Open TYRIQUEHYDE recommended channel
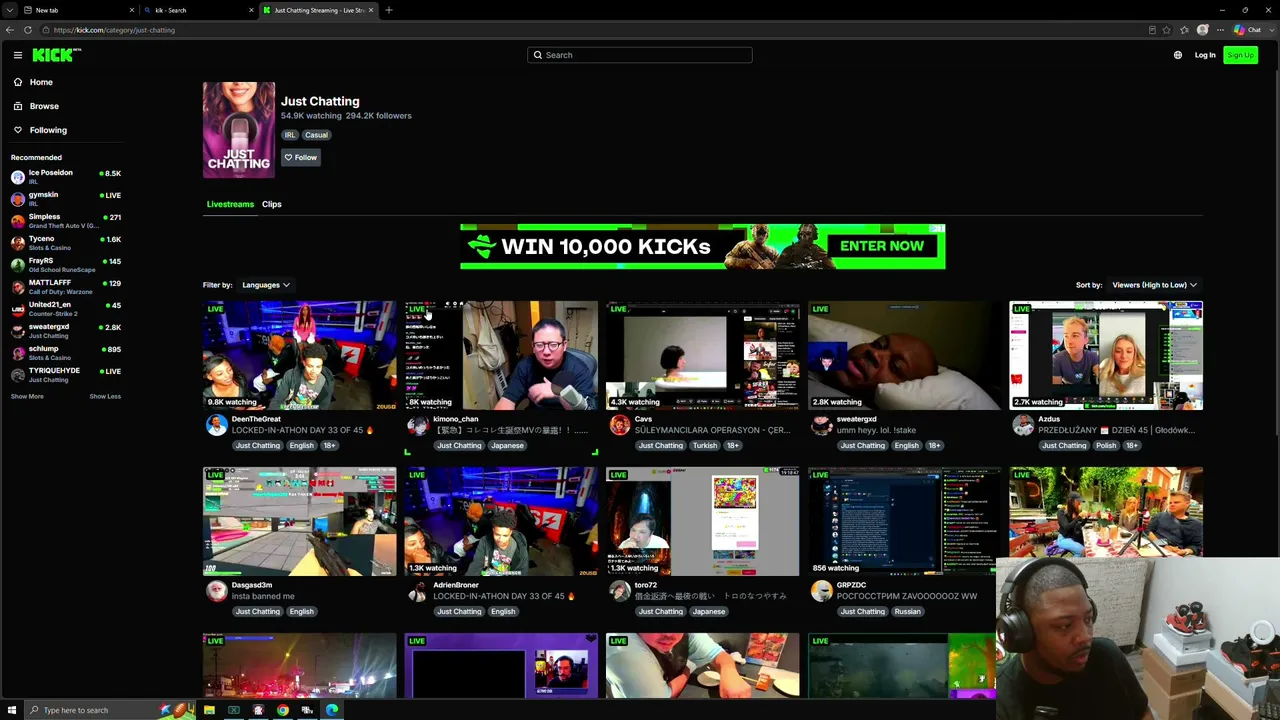This screenshot has height=720, width=1280. point(65,375)
